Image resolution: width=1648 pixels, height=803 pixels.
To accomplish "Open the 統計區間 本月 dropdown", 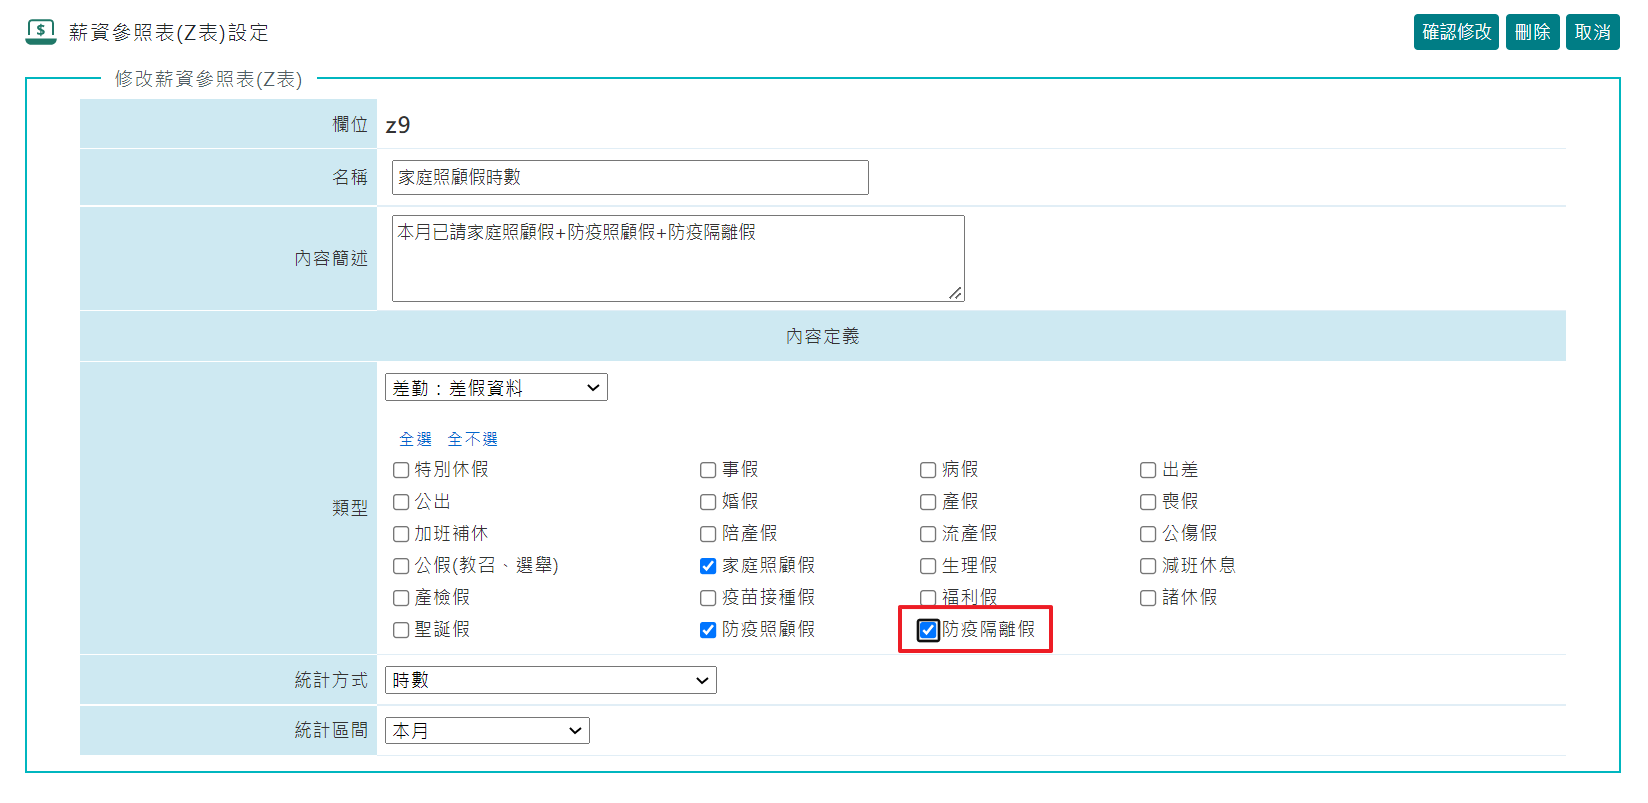I will tap(487, 731).
